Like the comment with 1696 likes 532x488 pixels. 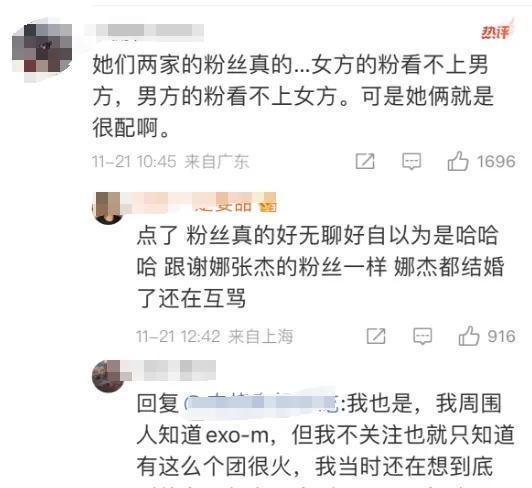pos(458,161)
